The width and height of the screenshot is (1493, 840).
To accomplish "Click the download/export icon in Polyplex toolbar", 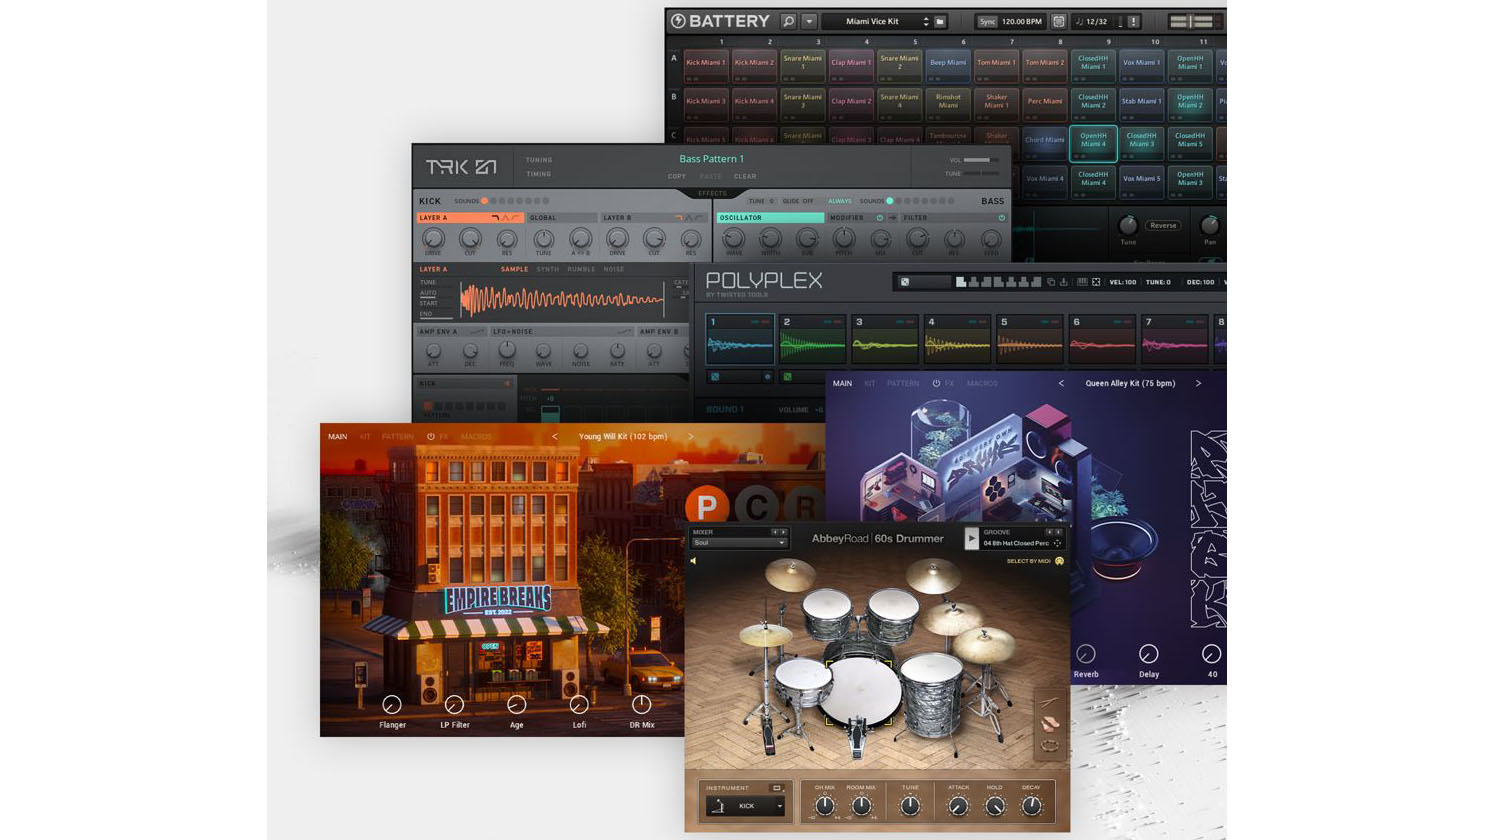I will (x=1064, y=282).
